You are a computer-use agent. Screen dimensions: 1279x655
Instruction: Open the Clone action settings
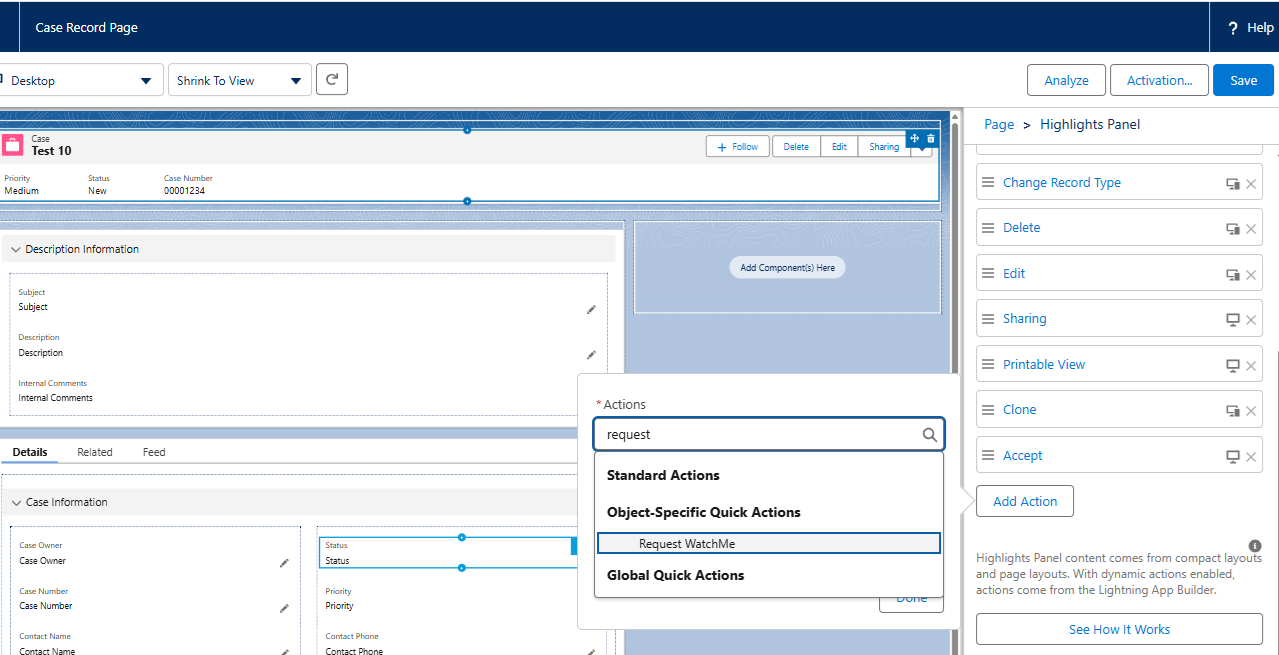1020,410
